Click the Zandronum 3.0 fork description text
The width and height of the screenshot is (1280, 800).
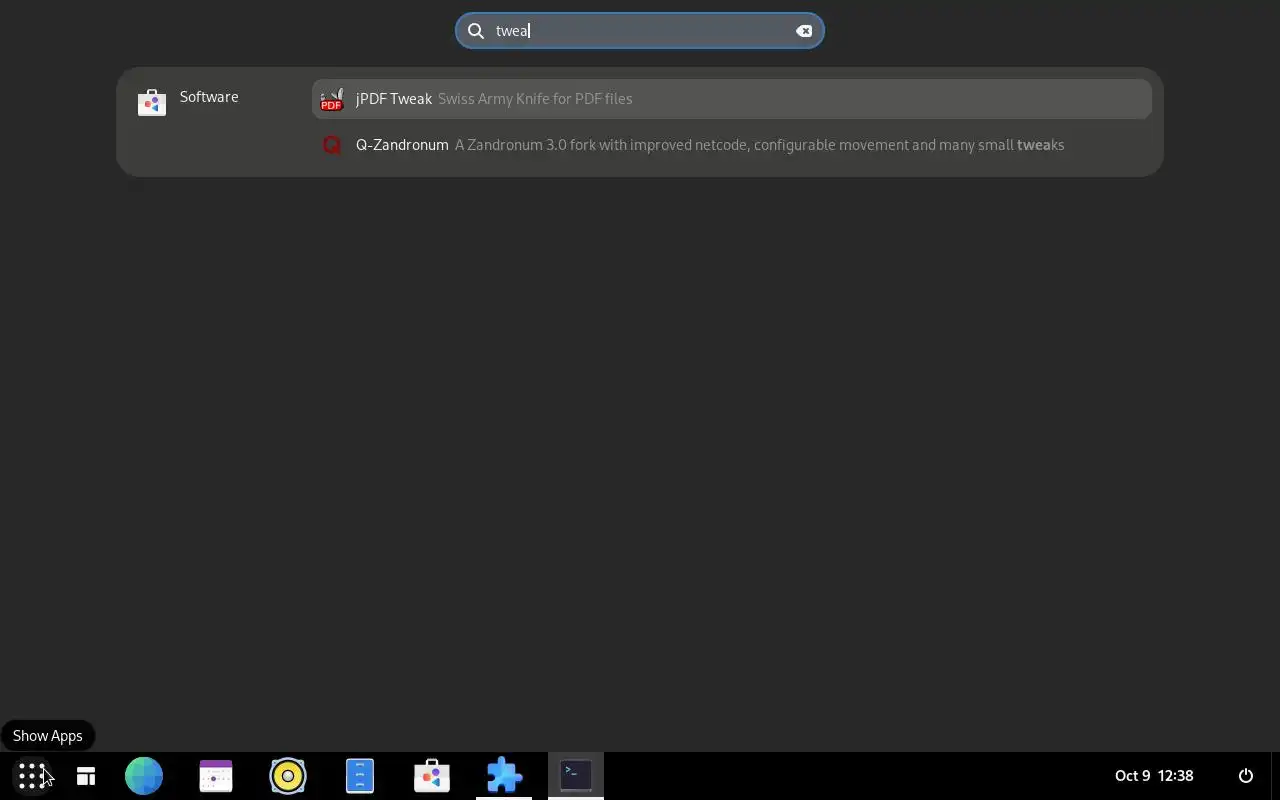(760, 145)
